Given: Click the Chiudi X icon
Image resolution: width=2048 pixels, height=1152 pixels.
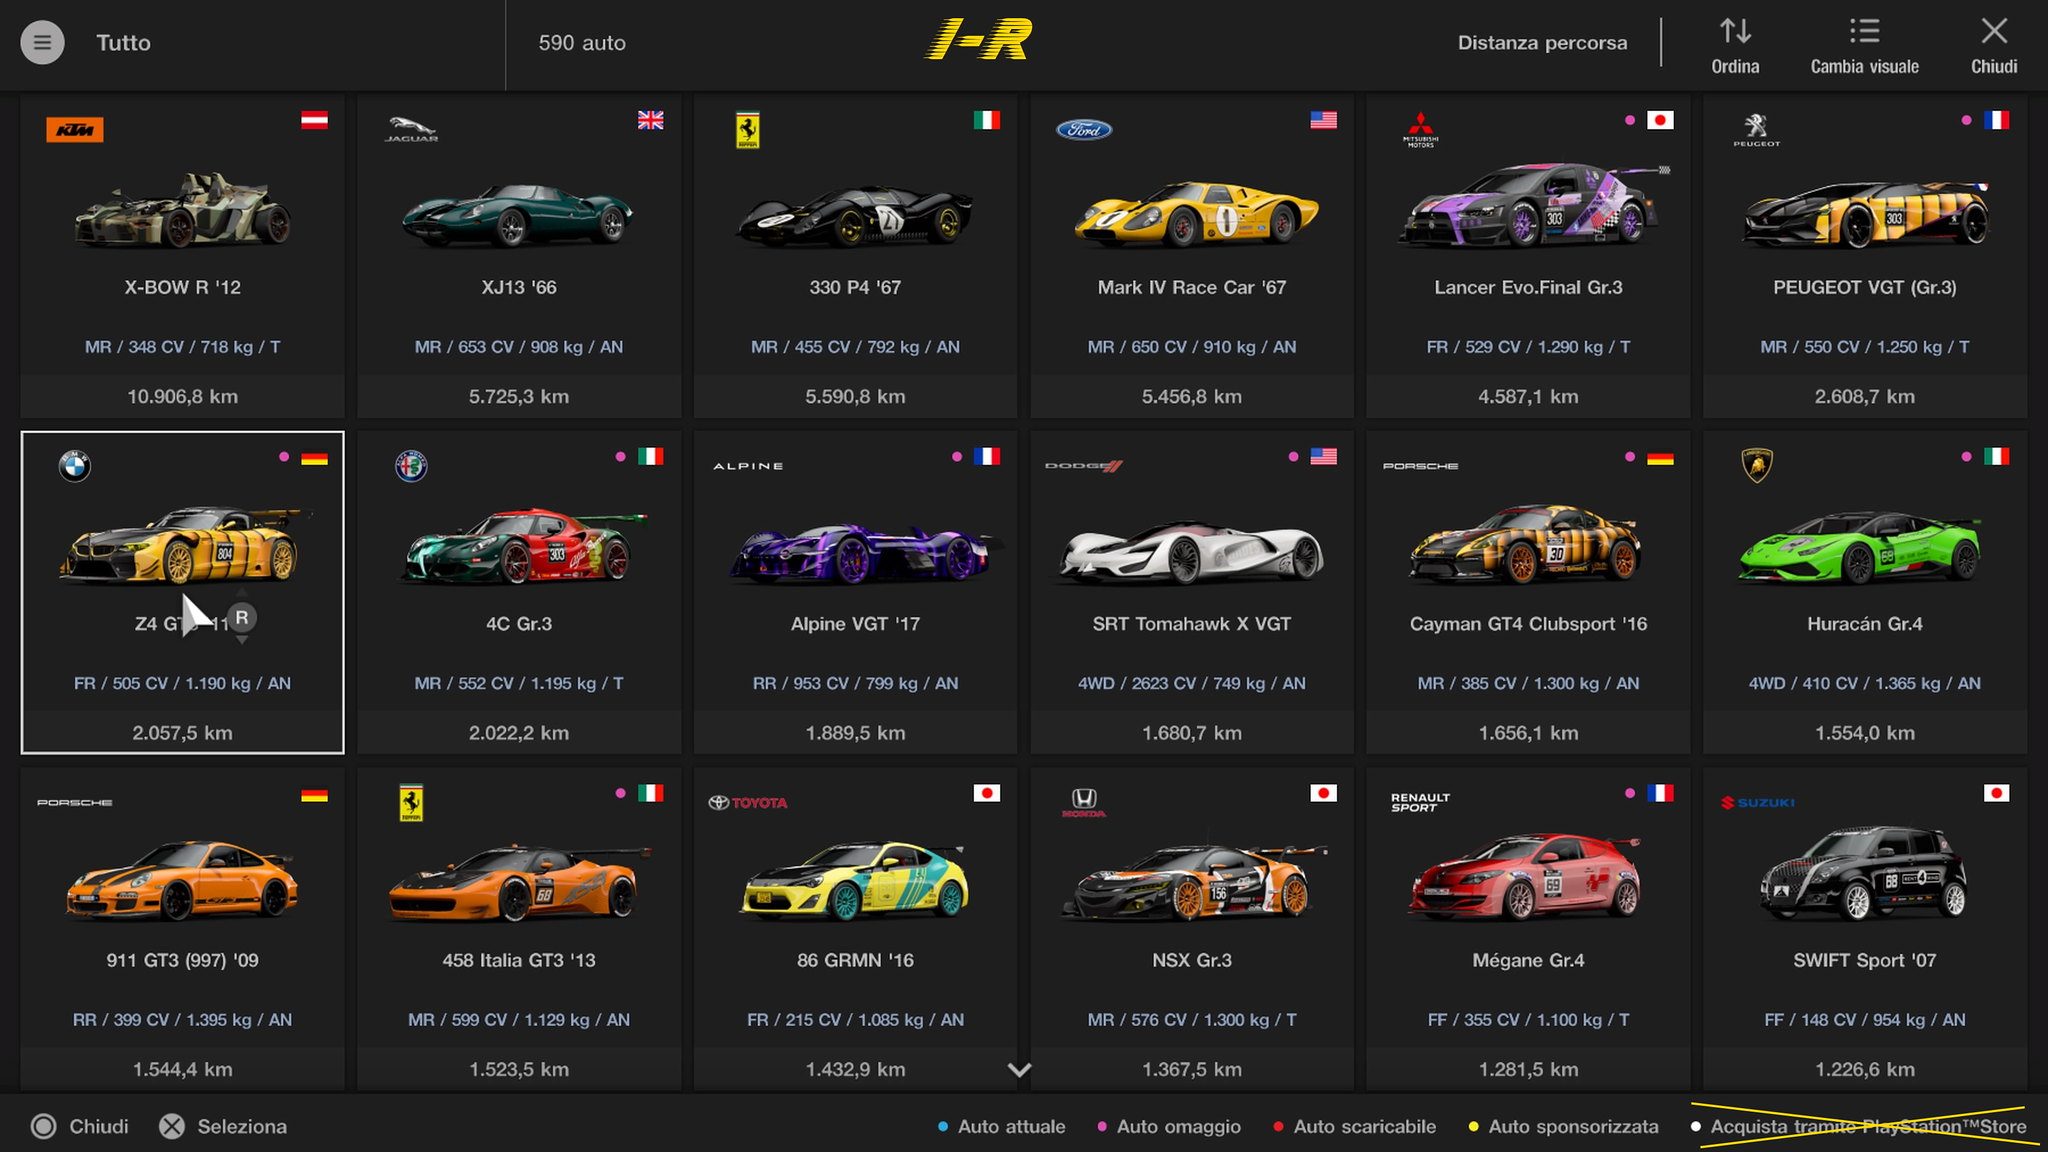Looking at the screenshot, I should (x=1994, y=31).
